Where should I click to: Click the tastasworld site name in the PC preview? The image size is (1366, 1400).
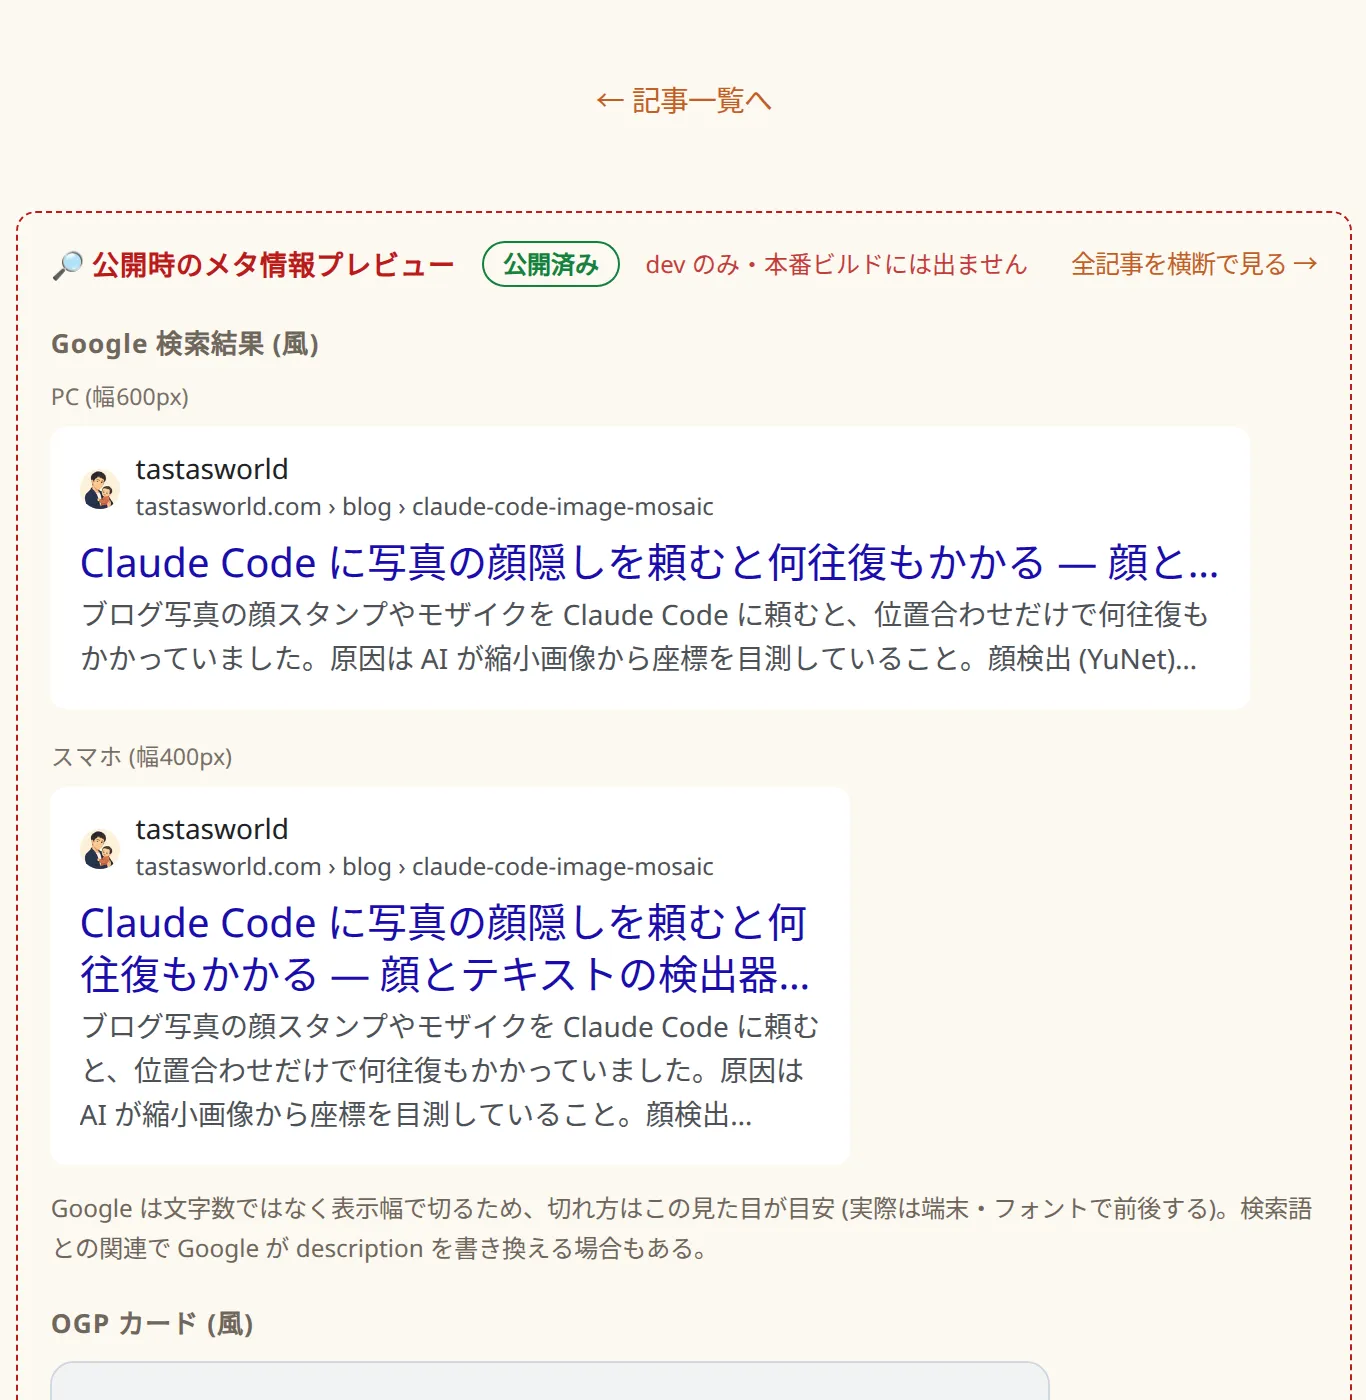coord(212,469)
